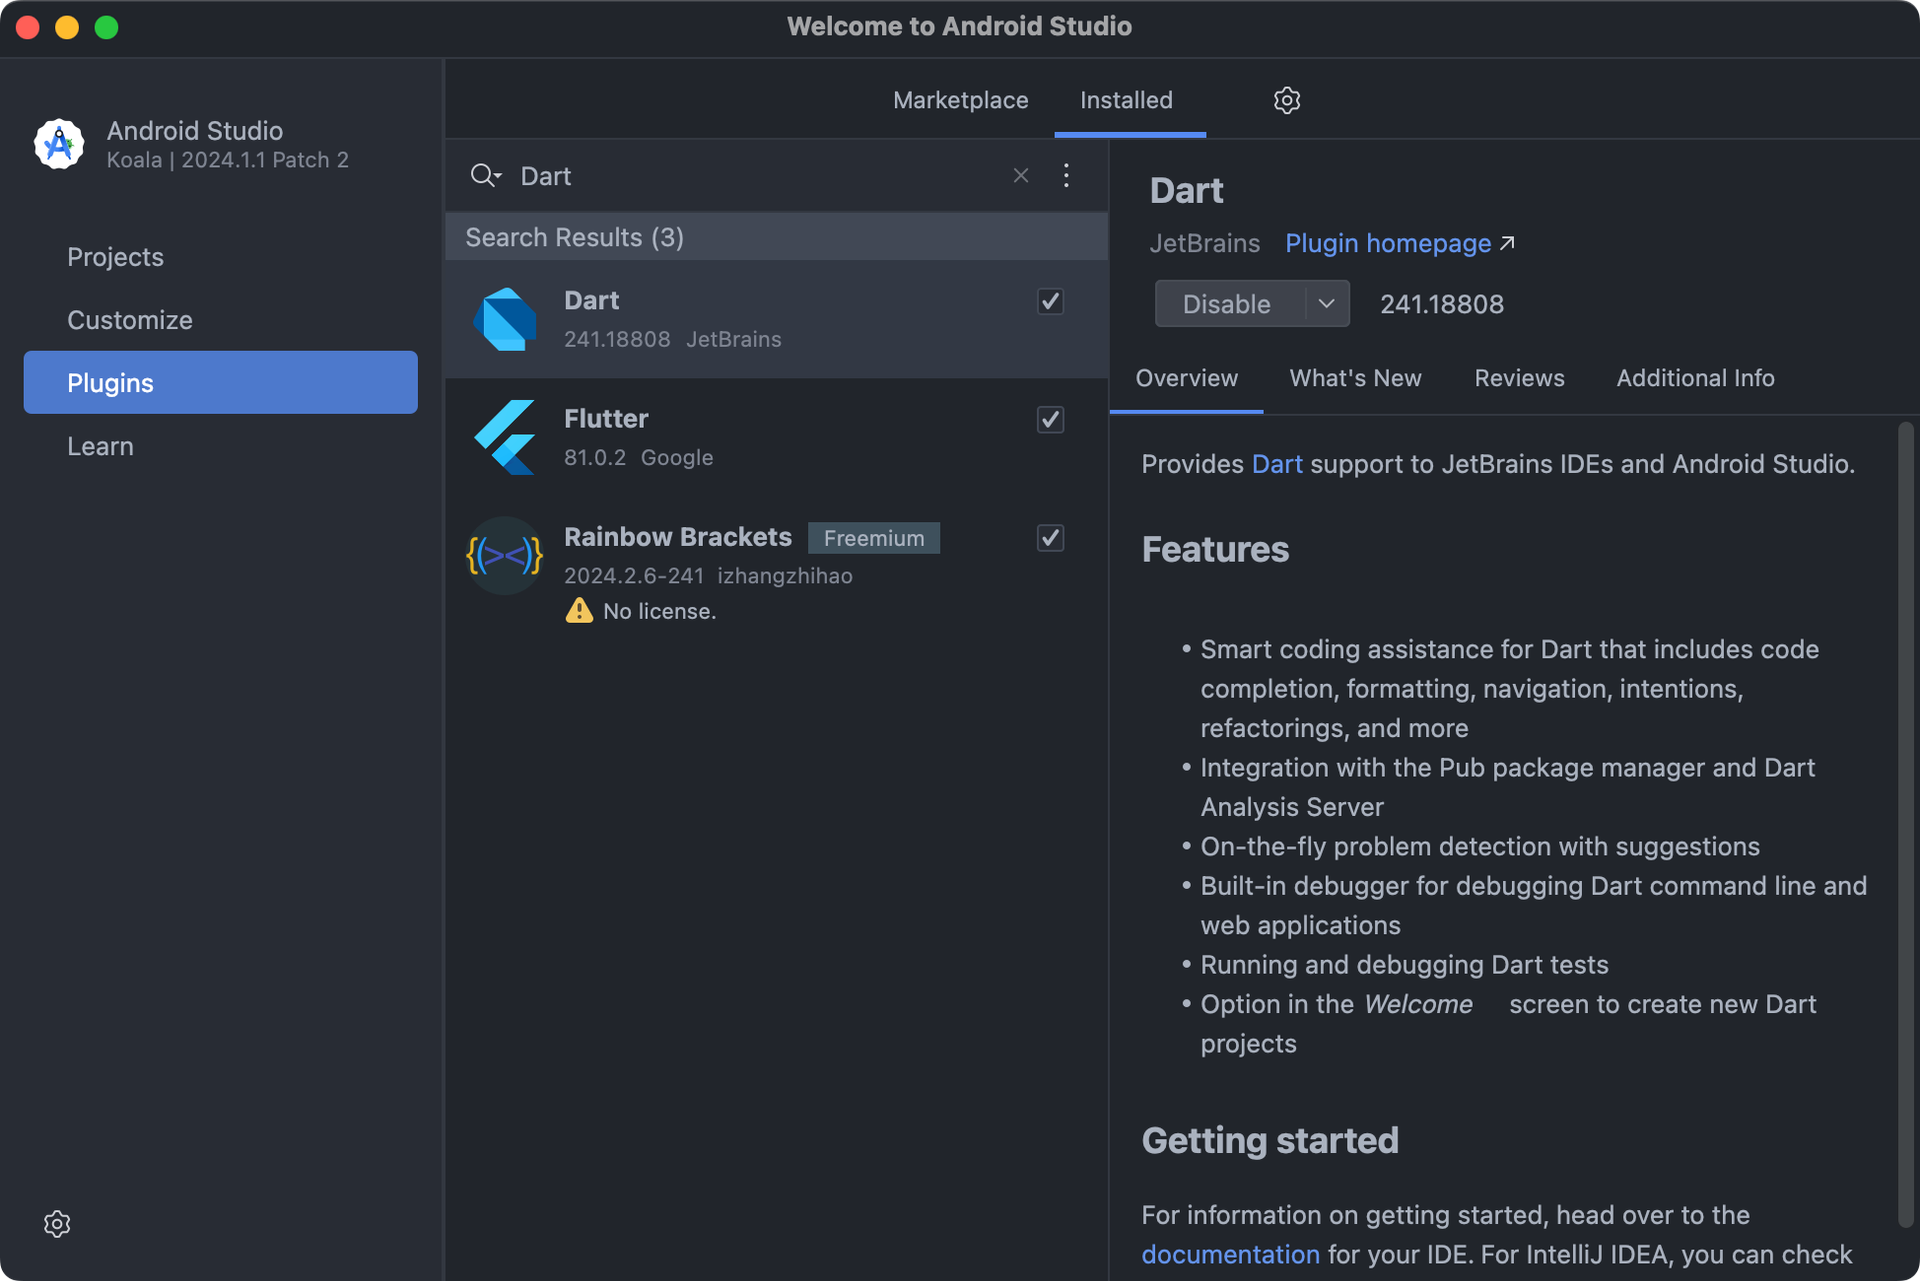Clear the Dart search text
This screenshot has width=1920, height=1281.
coord(1020,176)
